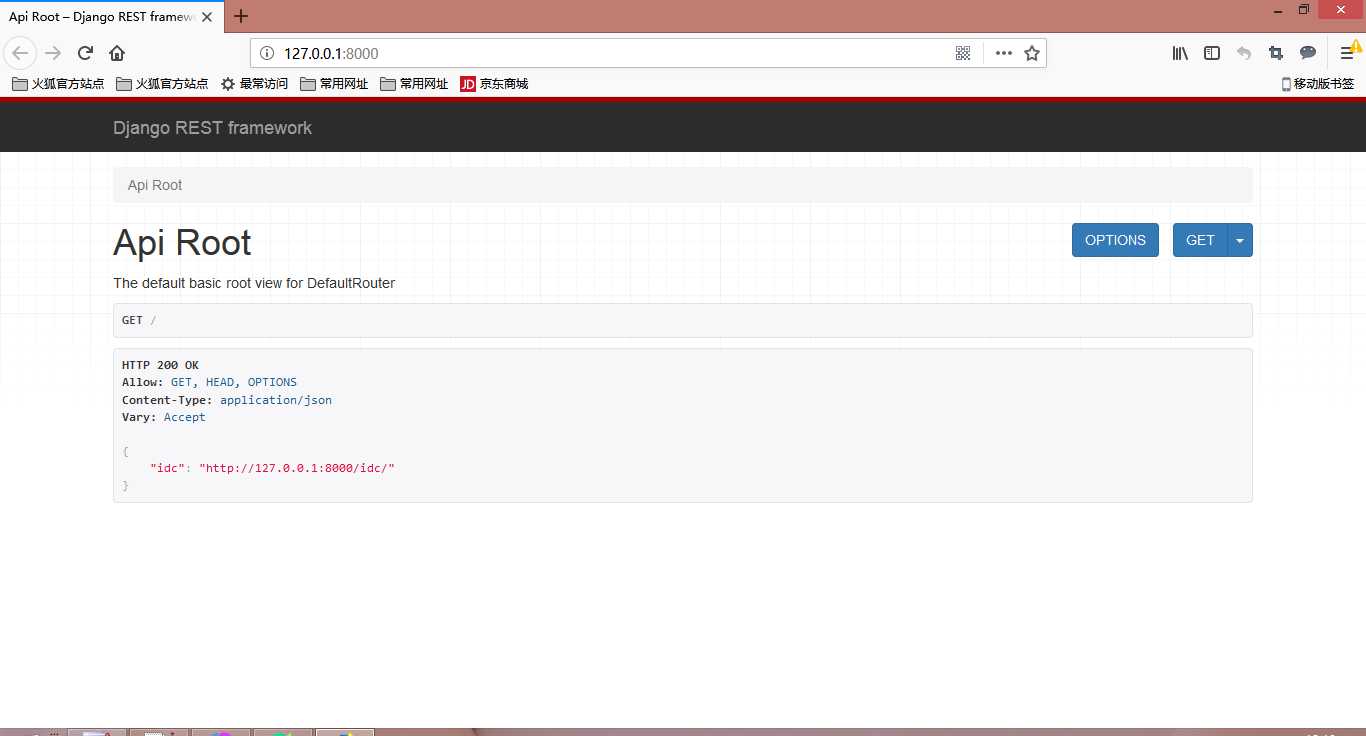Open the 最常访问 gear bookmark

(x=254, y=84)
